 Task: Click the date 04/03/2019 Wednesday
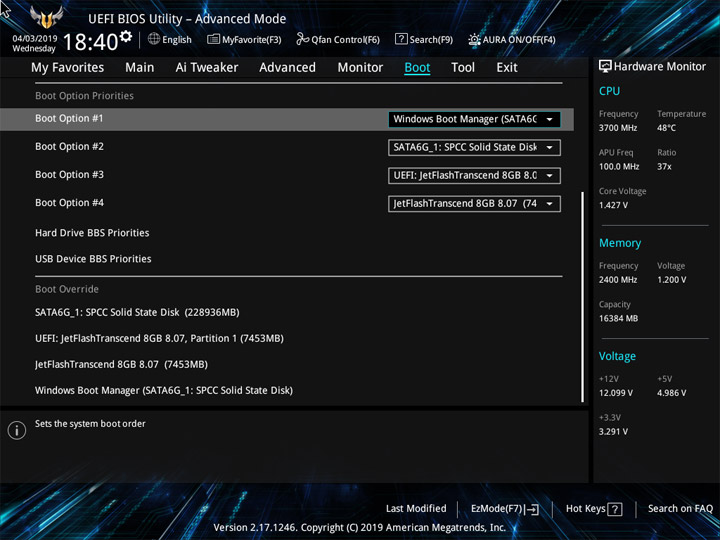(34, 44)
